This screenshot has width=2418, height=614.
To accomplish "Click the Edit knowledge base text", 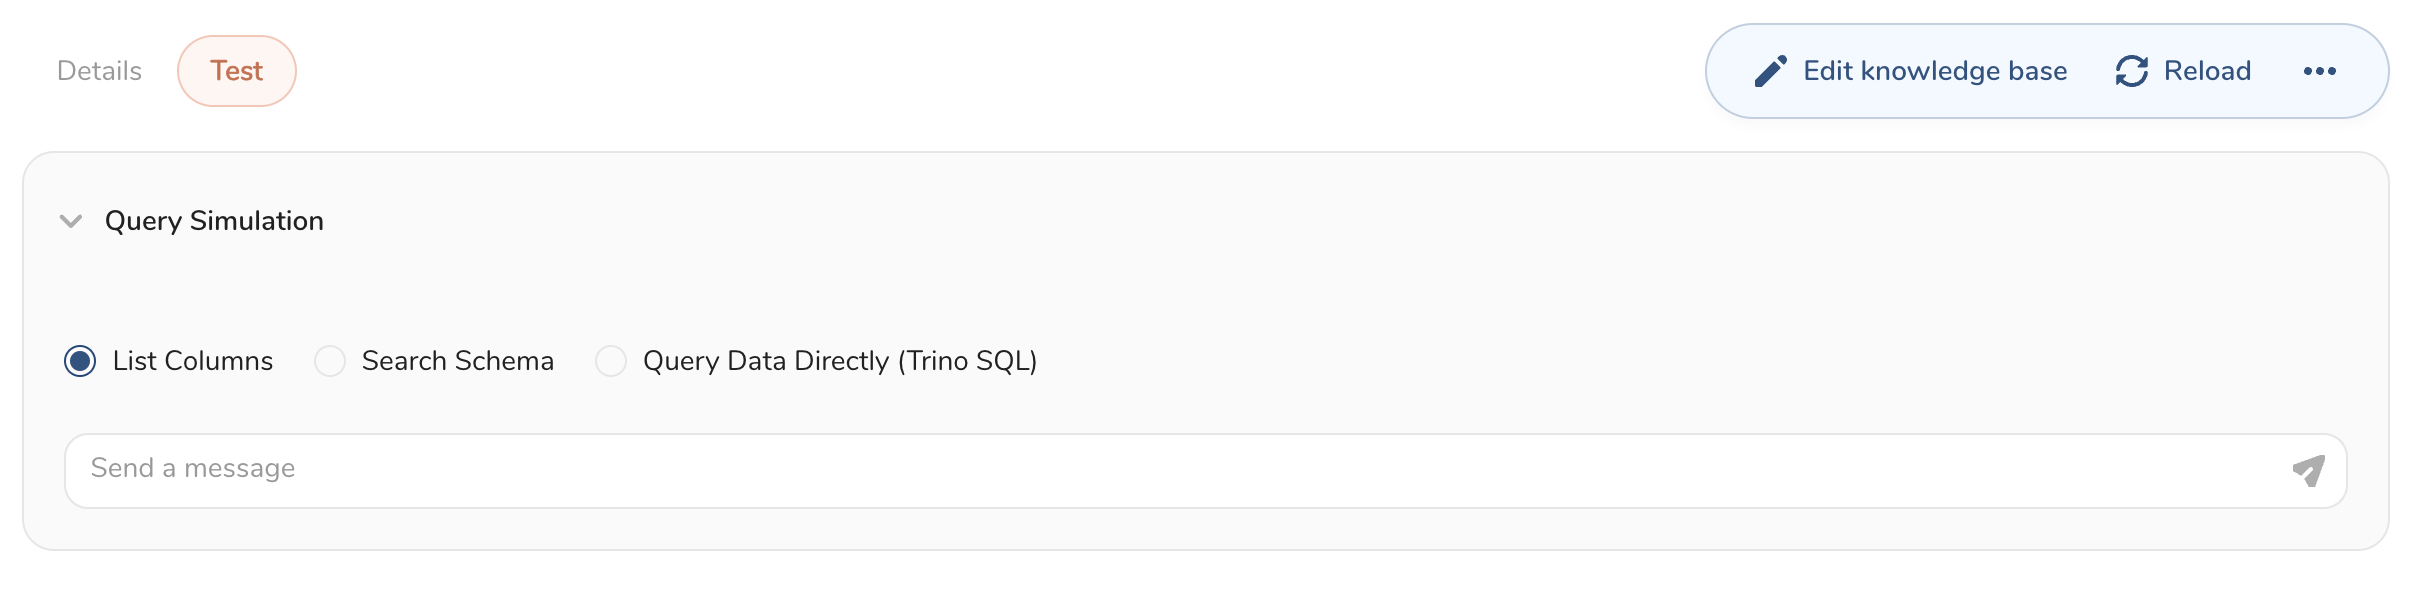I will click(1934, 71).
